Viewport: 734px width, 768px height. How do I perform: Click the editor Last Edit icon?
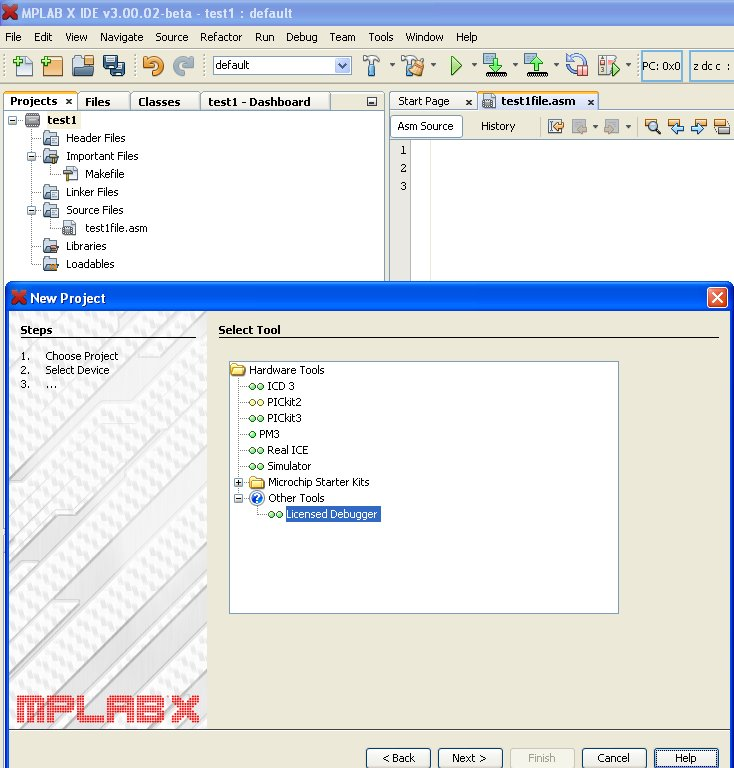556,126
